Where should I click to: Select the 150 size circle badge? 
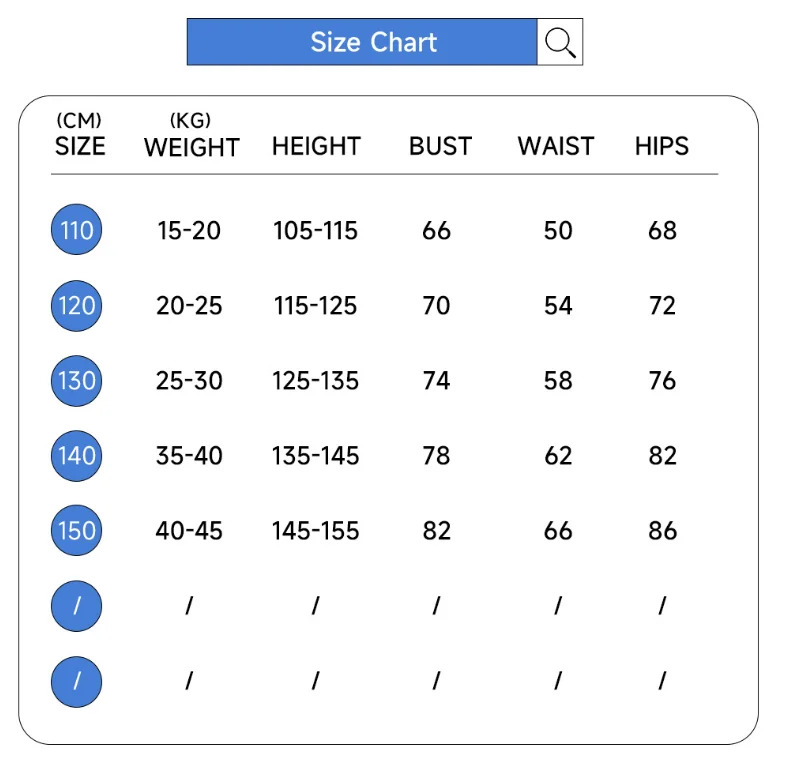(x=77, y=530)
